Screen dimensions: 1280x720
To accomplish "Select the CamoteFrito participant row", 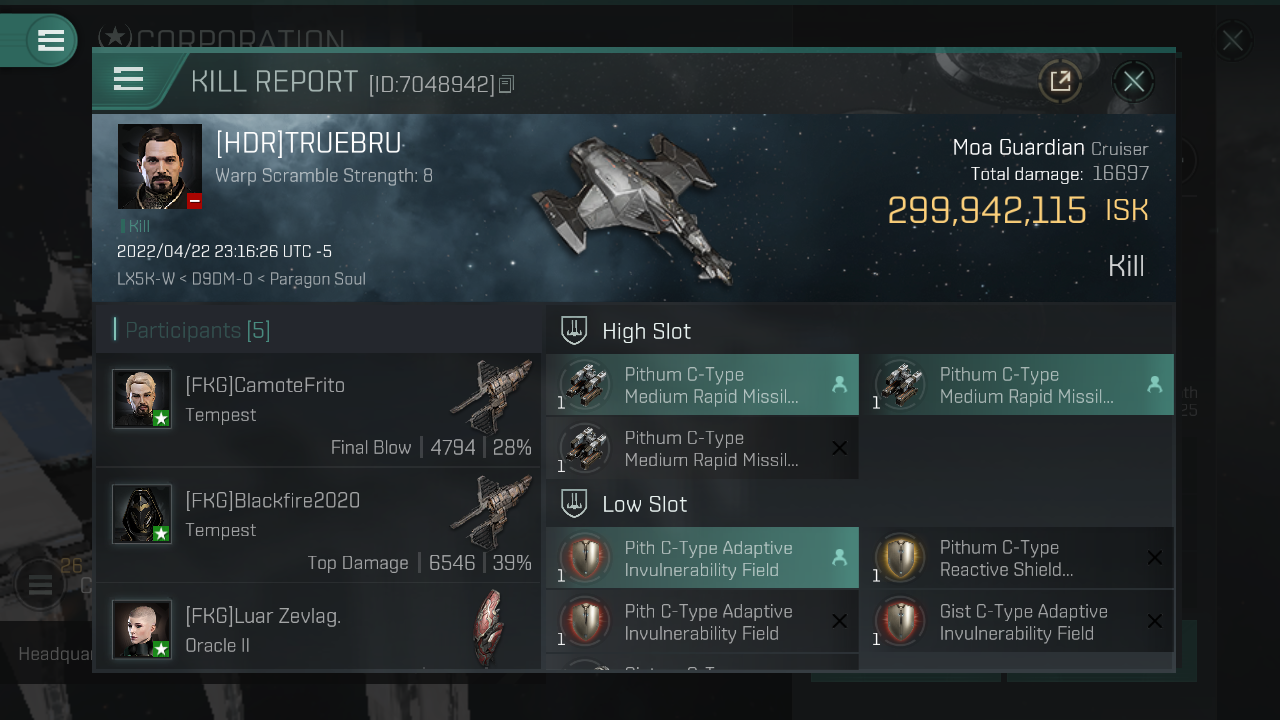I will click(x=318, y=410).
